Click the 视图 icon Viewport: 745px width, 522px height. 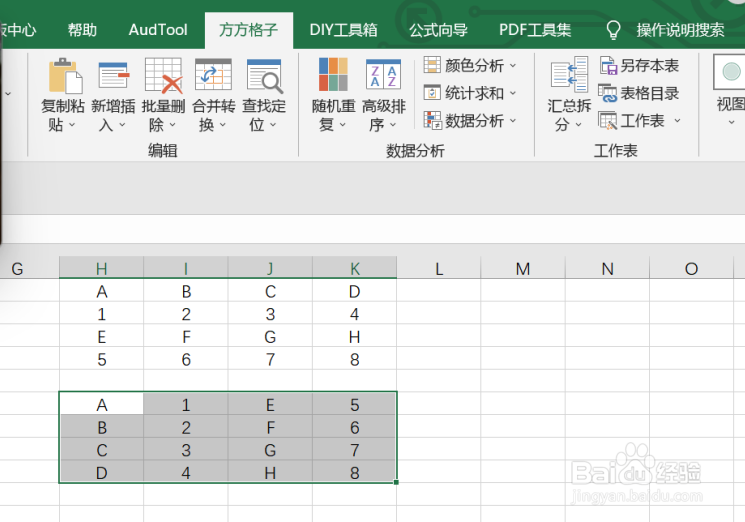coord(730,72)
